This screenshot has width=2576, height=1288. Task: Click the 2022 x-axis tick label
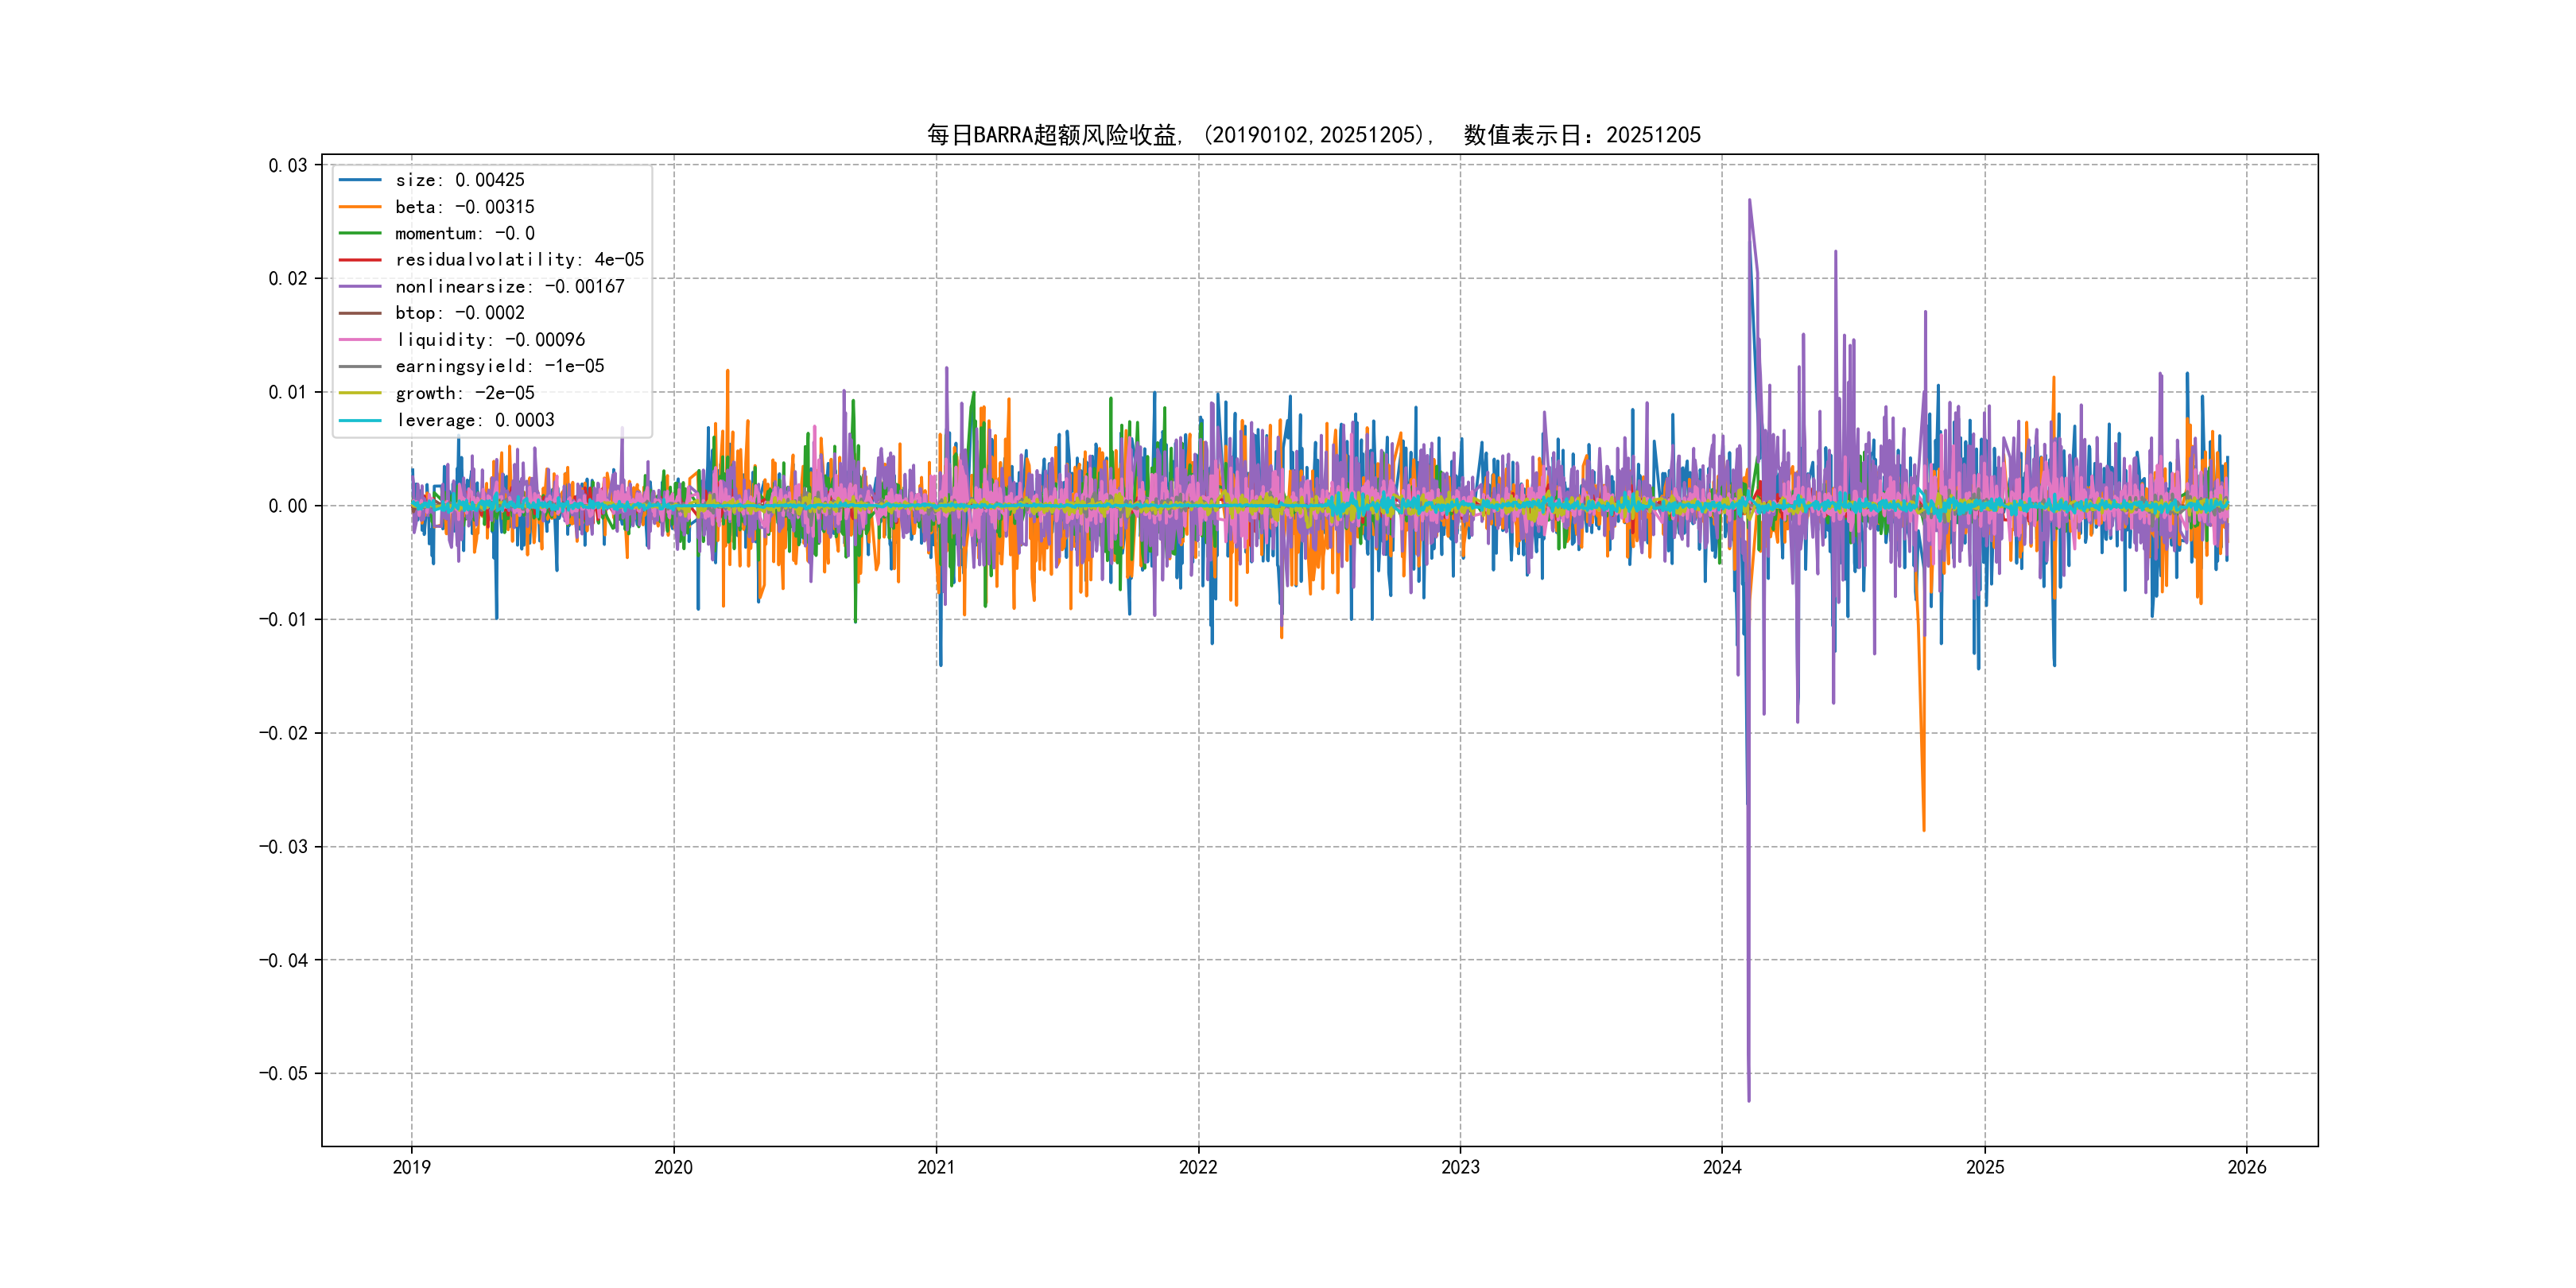[x=1198, y=1167]
